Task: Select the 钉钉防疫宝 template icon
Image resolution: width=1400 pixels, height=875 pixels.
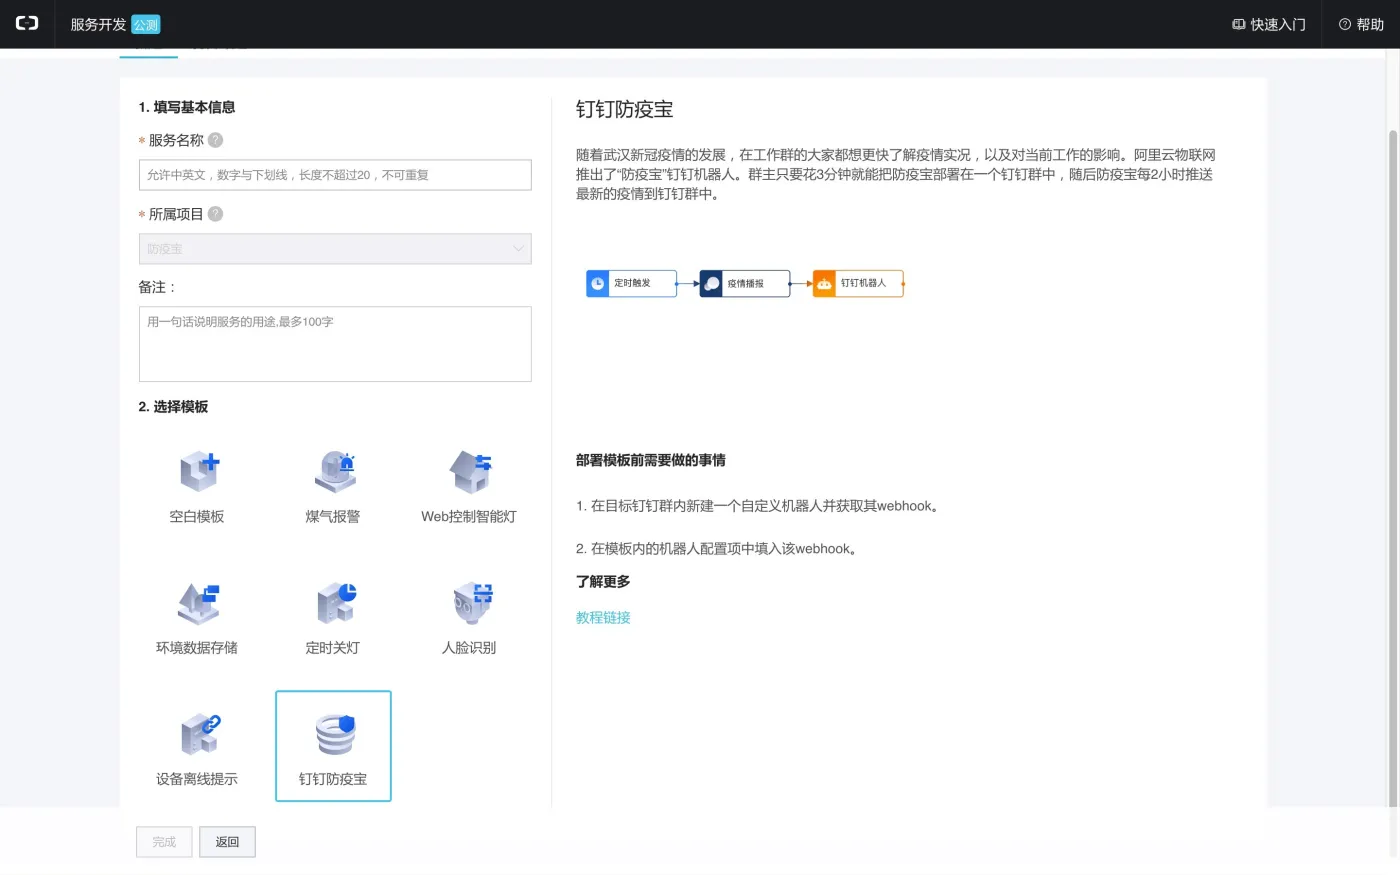Action: pyautogui.click(x=334, y=734)
